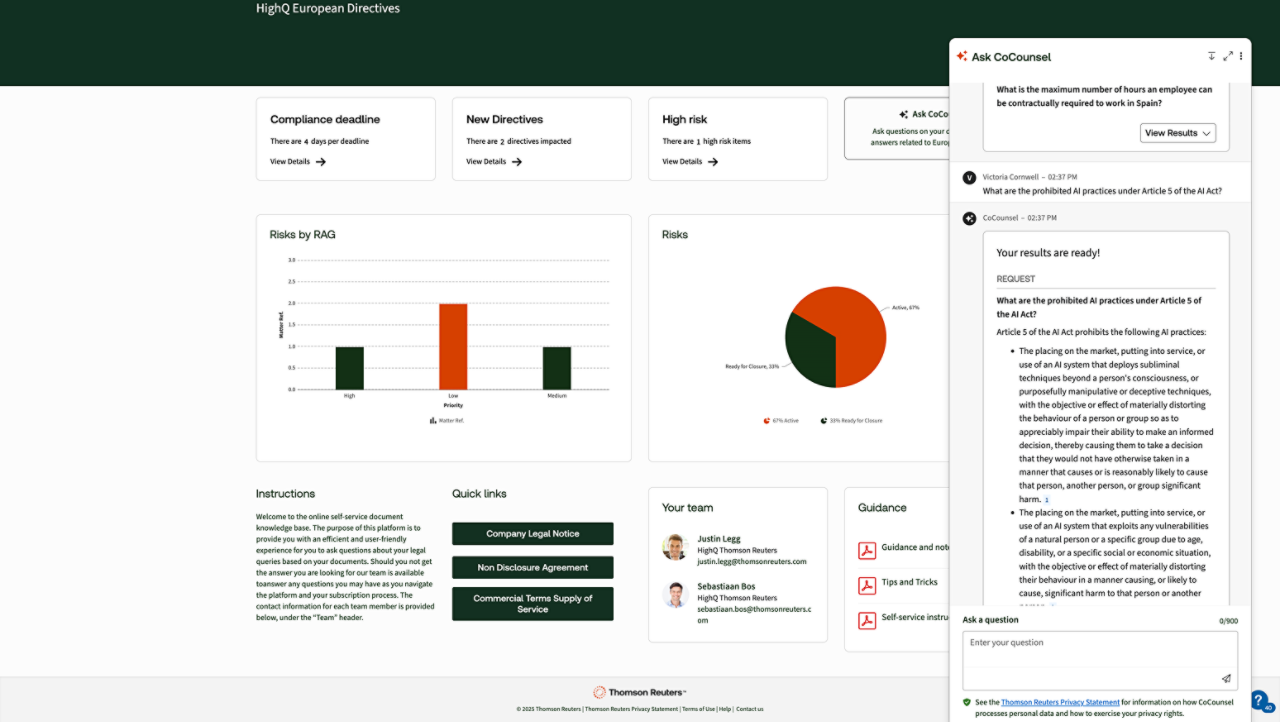The height and width of the screenshot is (722, 1280).
Task: Click the orange Low priority bar
Action: coord(453,346)
